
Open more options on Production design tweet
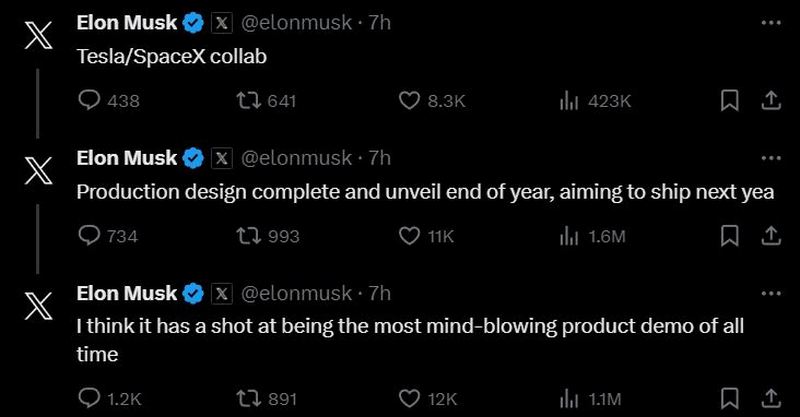click(x=770, y=157)
